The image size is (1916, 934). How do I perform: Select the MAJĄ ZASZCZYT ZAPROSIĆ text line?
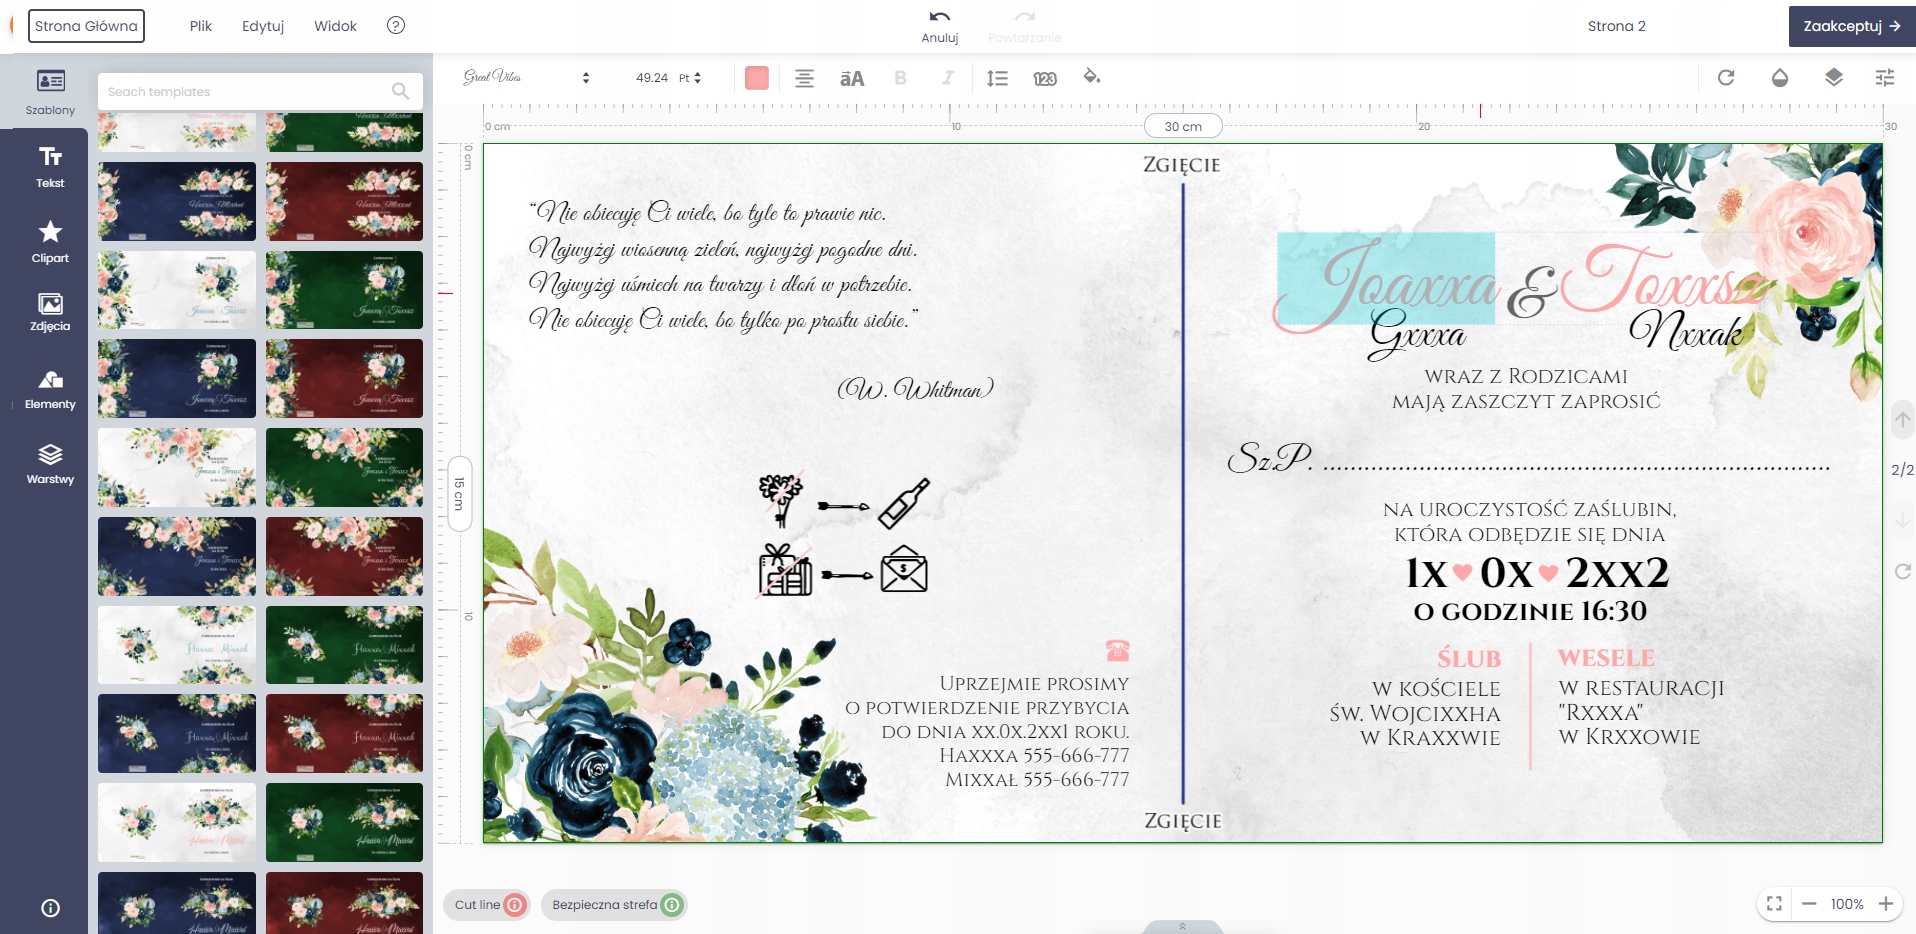(1526, 402)
